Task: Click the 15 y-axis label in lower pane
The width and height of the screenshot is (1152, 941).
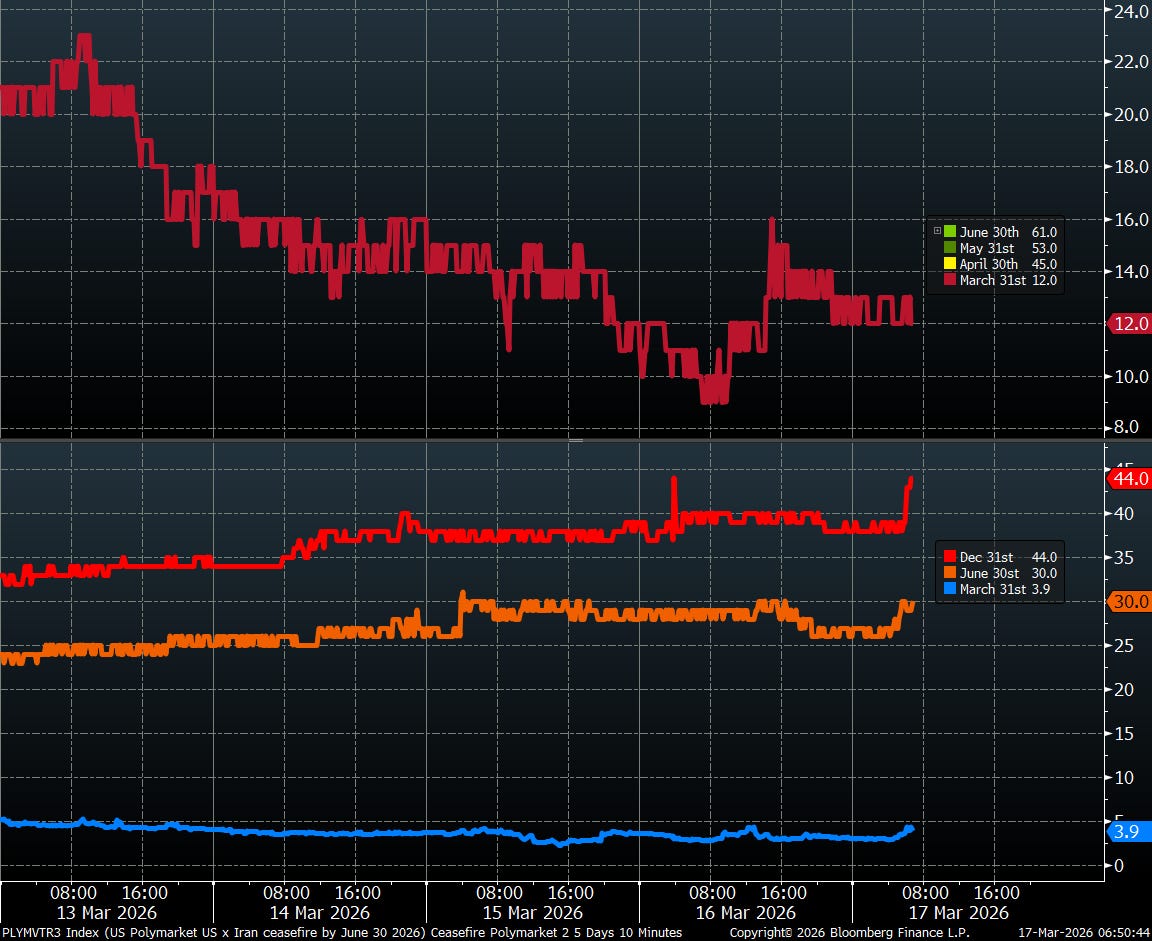Action: pos(1124,733)
